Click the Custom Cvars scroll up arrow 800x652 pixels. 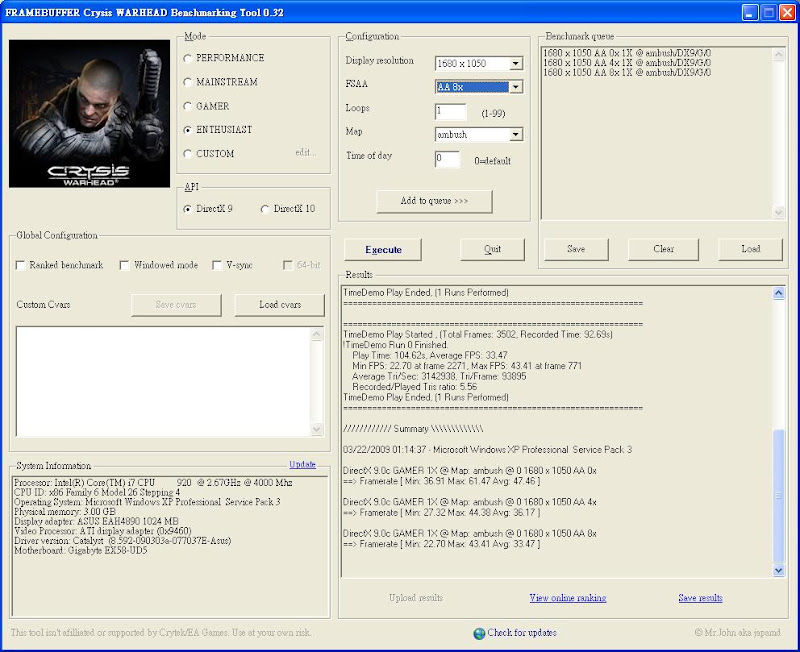316,334
